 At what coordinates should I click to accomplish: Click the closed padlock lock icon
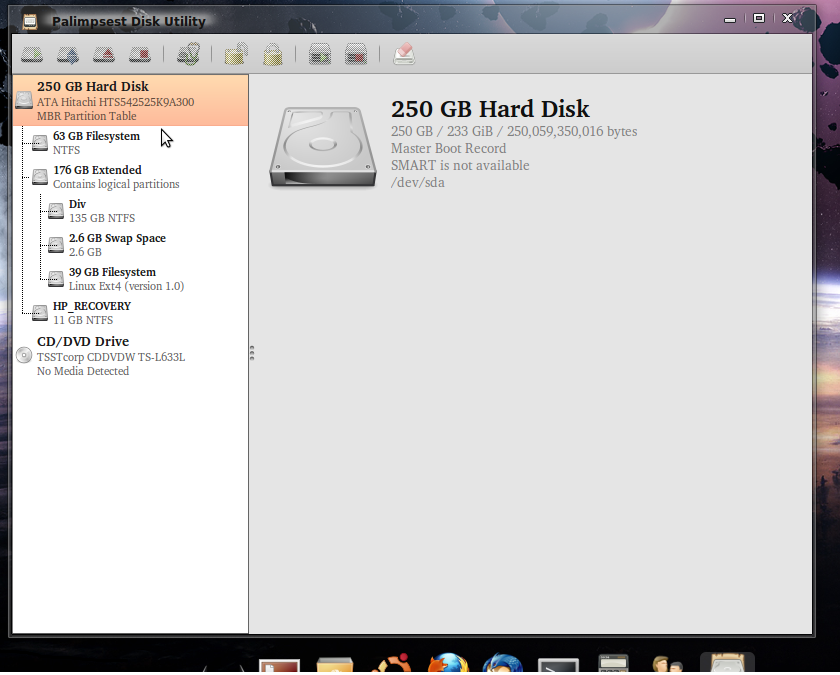coord(273,55)
